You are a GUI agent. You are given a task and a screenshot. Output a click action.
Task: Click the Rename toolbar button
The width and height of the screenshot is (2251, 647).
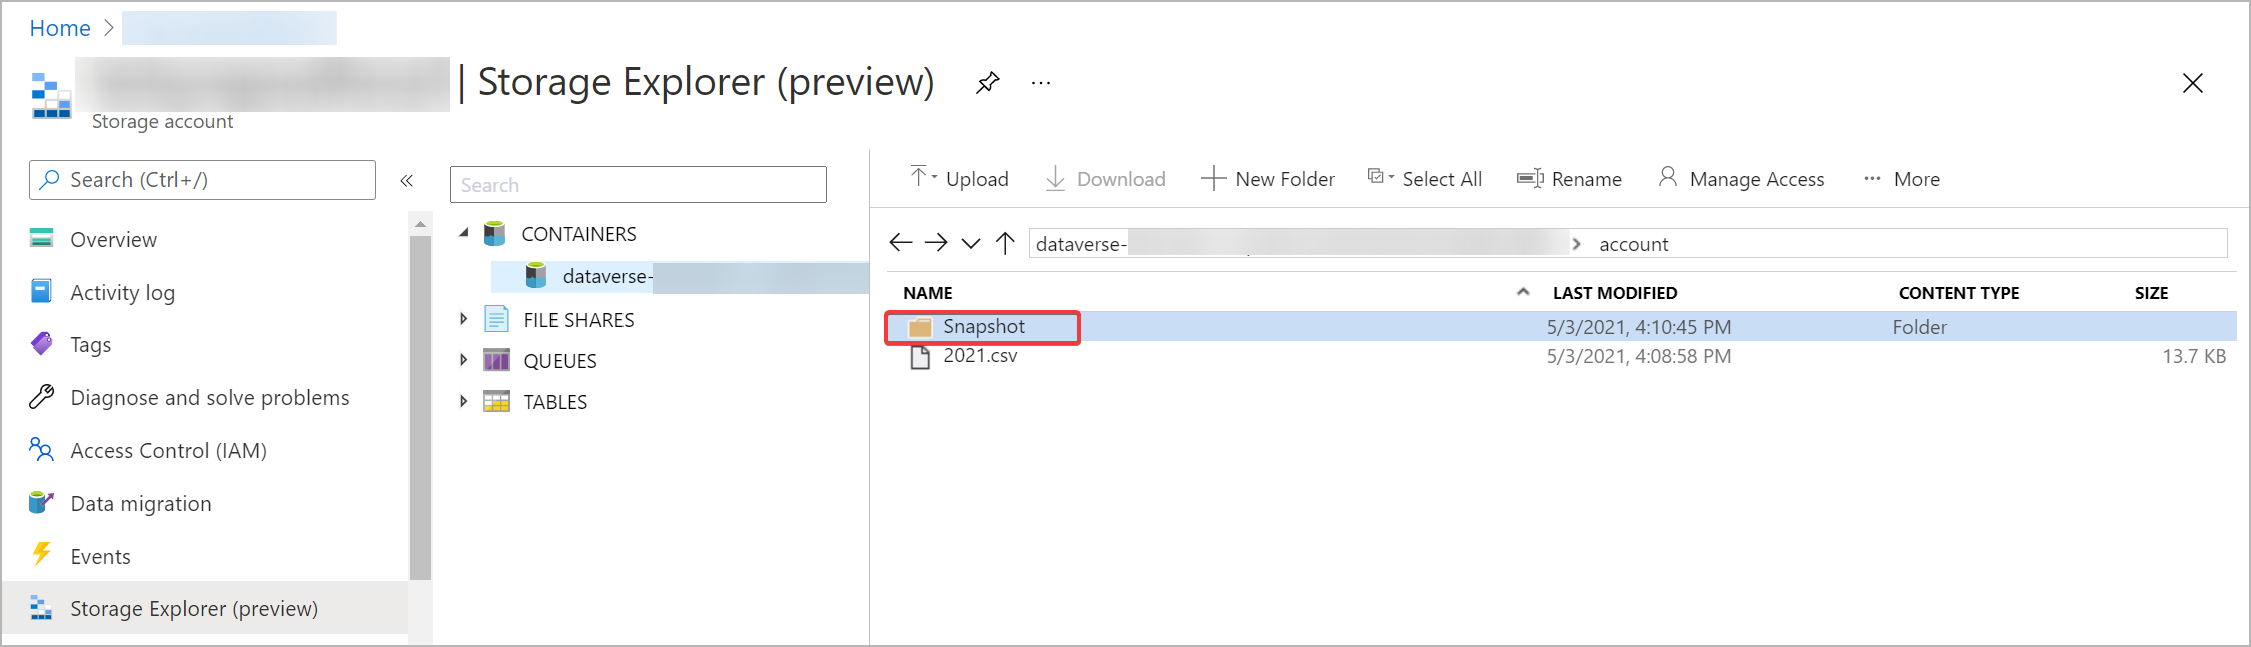coord(1569,179)
